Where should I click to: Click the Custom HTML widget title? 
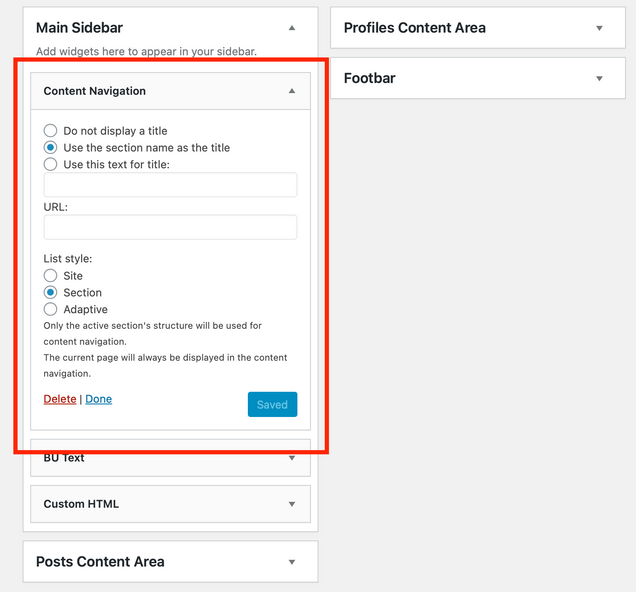81,504
